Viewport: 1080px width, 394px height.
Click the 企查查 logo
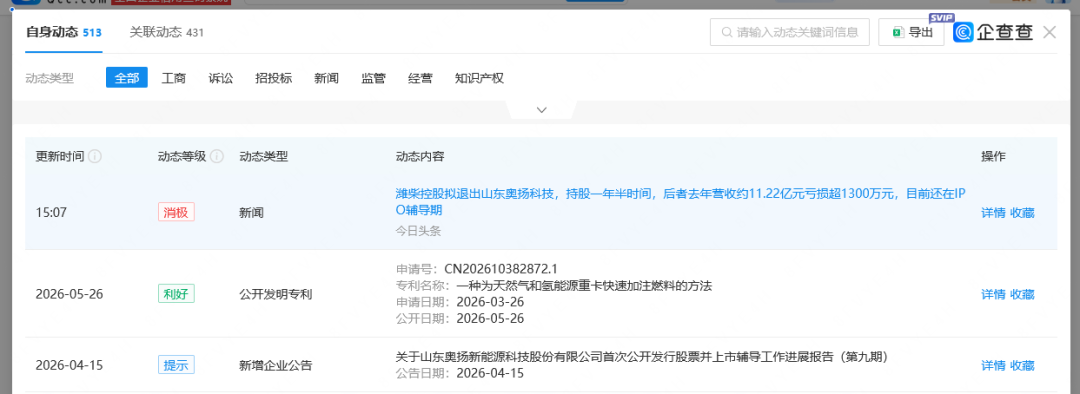[x=993, y=32]
